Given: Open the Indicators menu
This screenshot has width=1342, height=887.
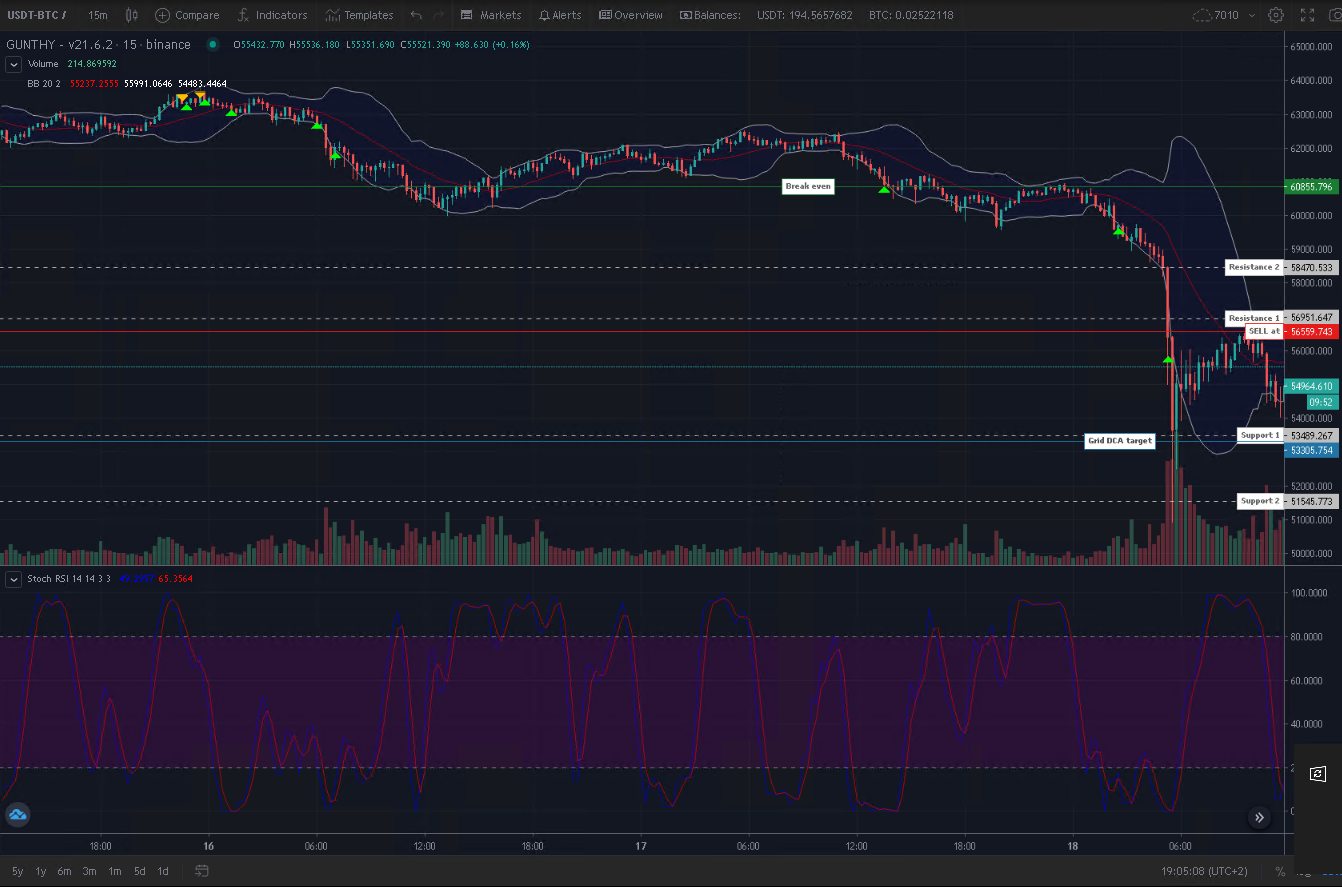Looking at the screenshot, I should coord(272,15).
